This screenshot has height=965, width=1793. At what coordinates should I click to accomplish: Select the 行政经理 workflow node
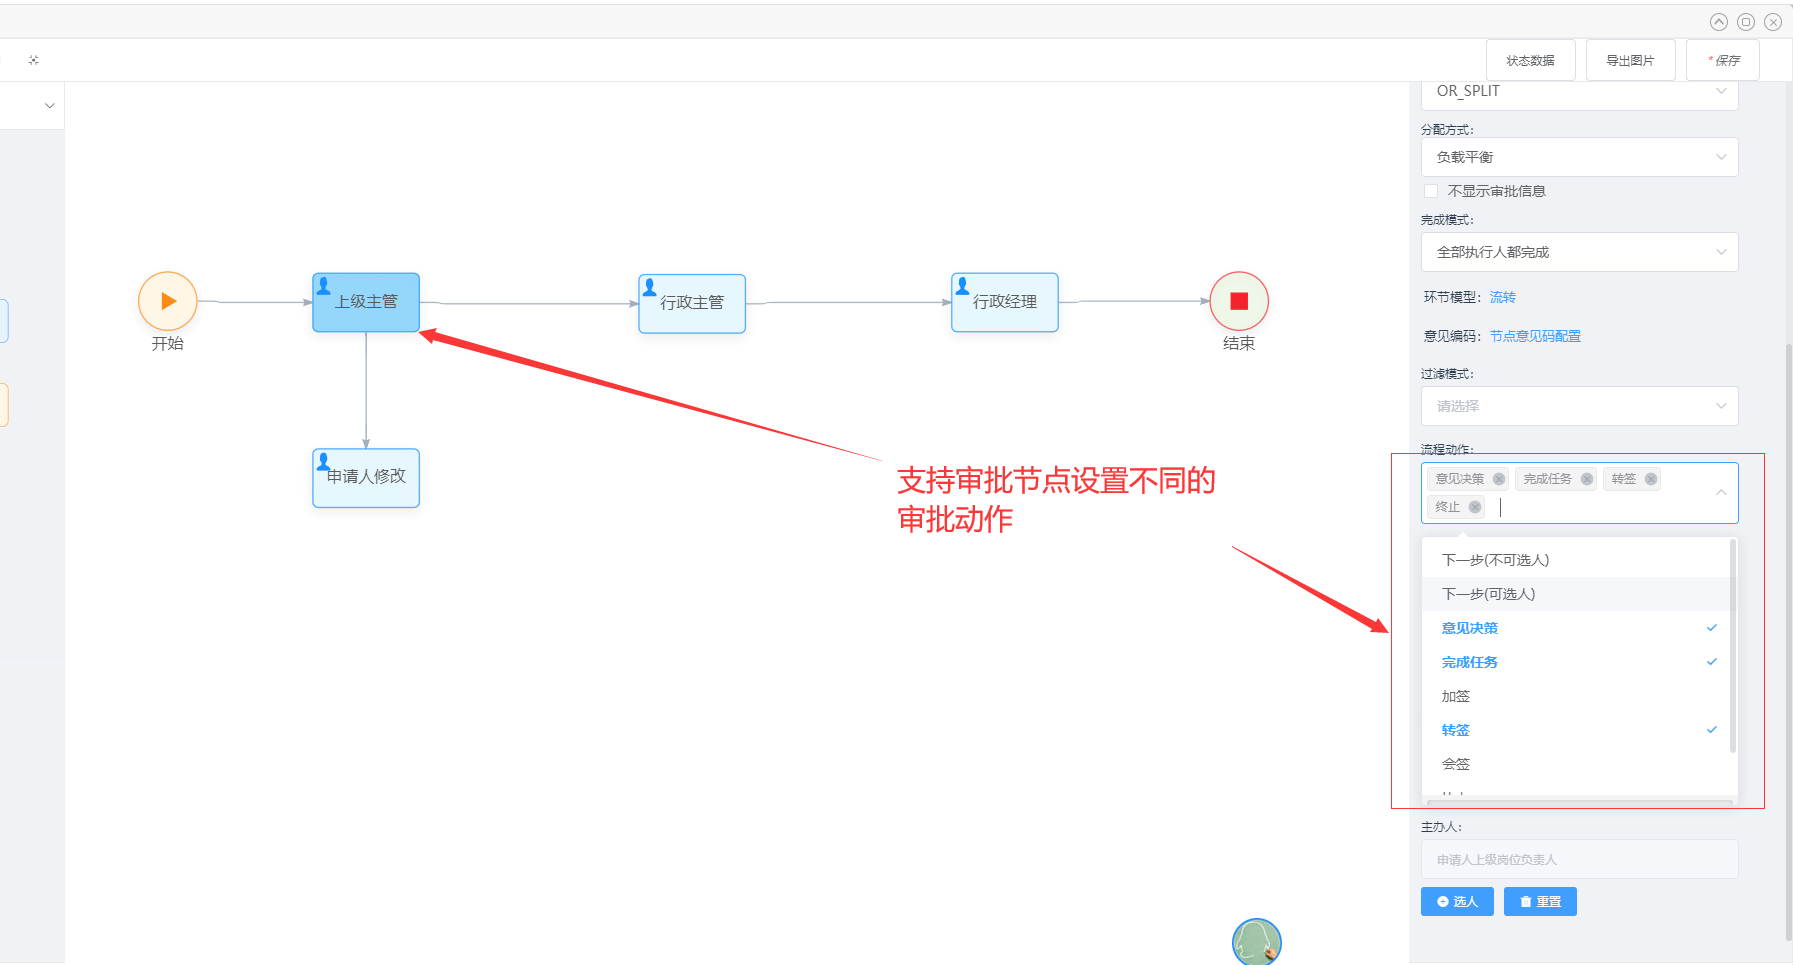1004,302
